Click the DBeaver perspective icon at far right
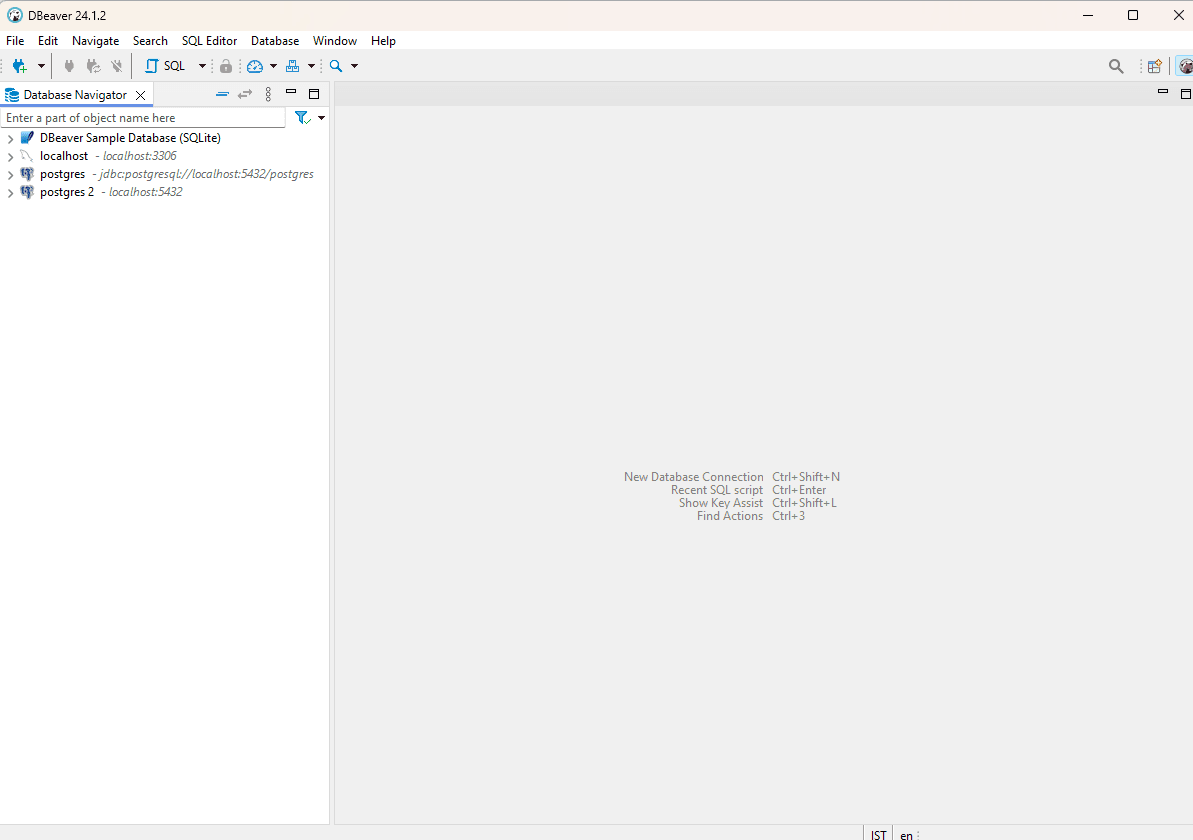 click(1185, 66)
